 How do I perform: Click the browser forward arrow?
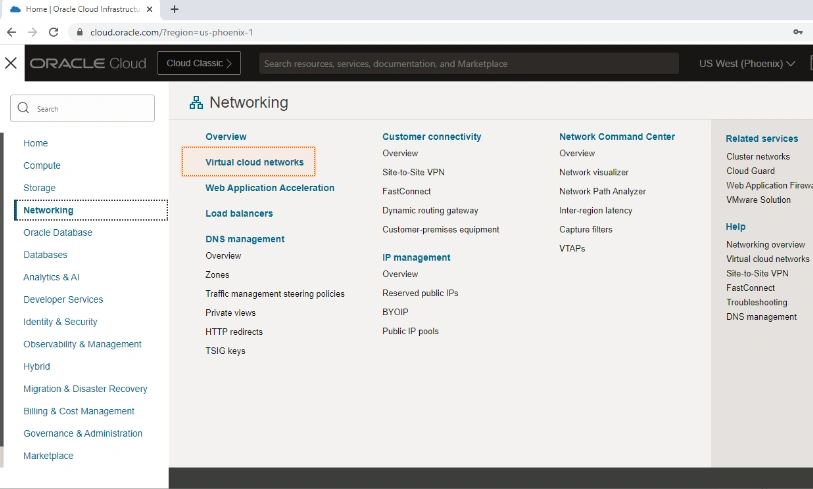32,32
